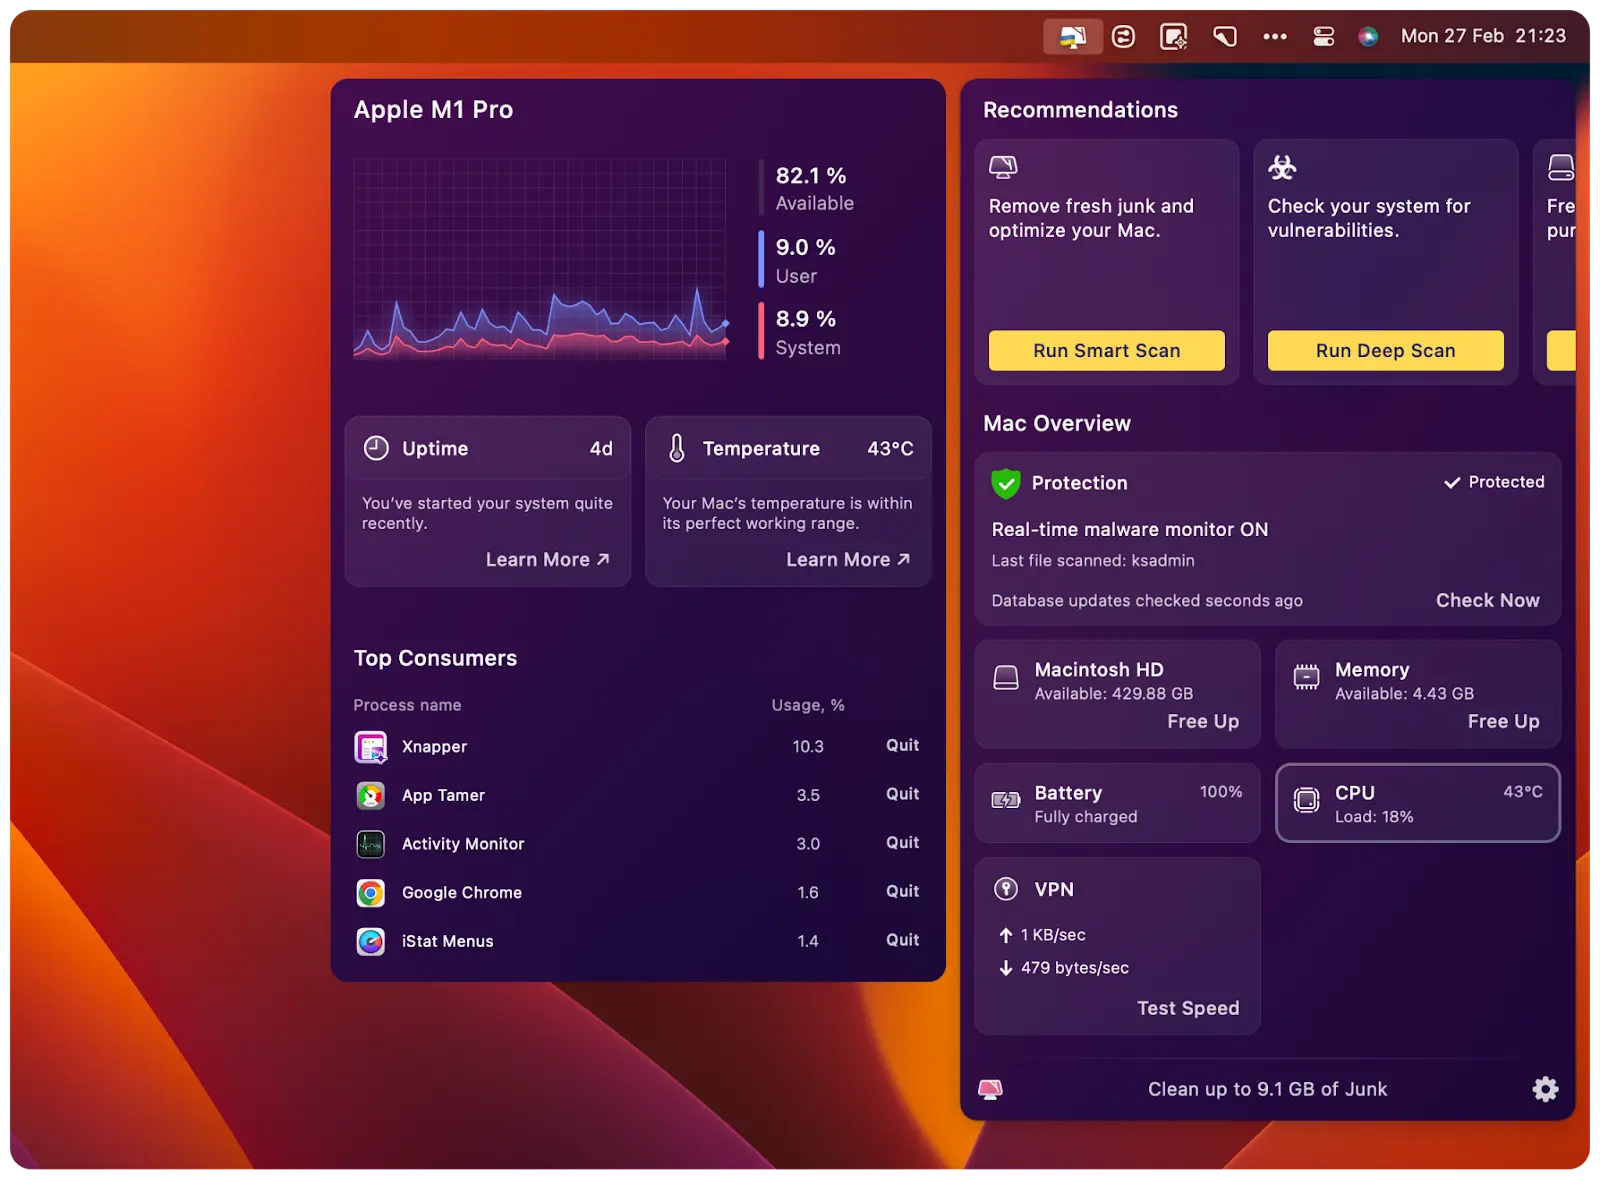Open the settings gear icon
This screenshot has width=1600, height=1179.
point(1546,1090)
